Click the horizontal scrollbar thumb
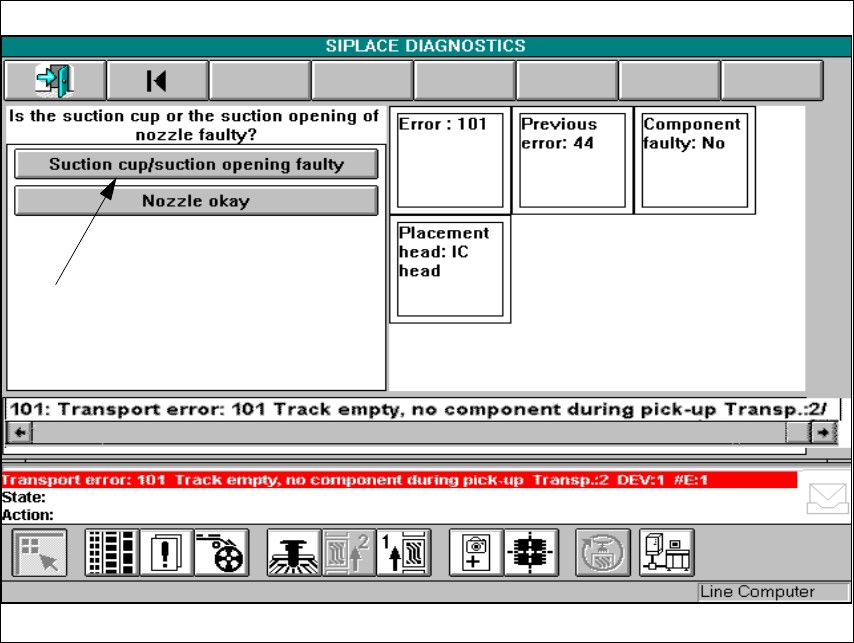 [x=798, y=433]
